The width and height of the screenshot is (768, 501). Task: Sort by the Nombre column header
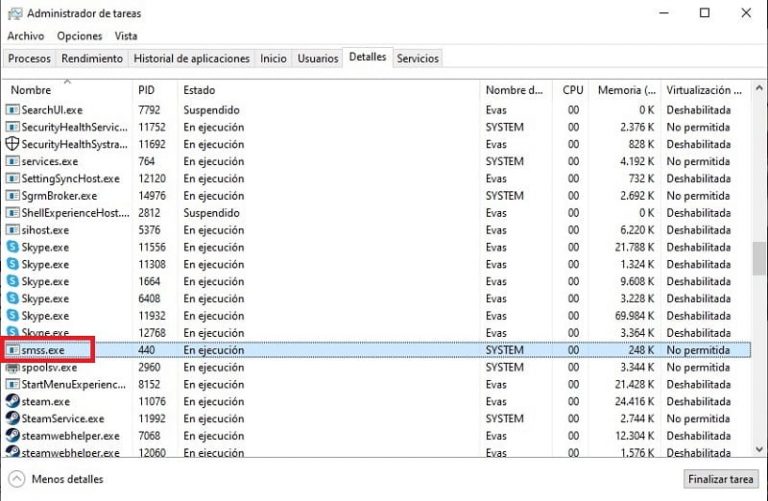pyautogui.click(x=31, y=90)
